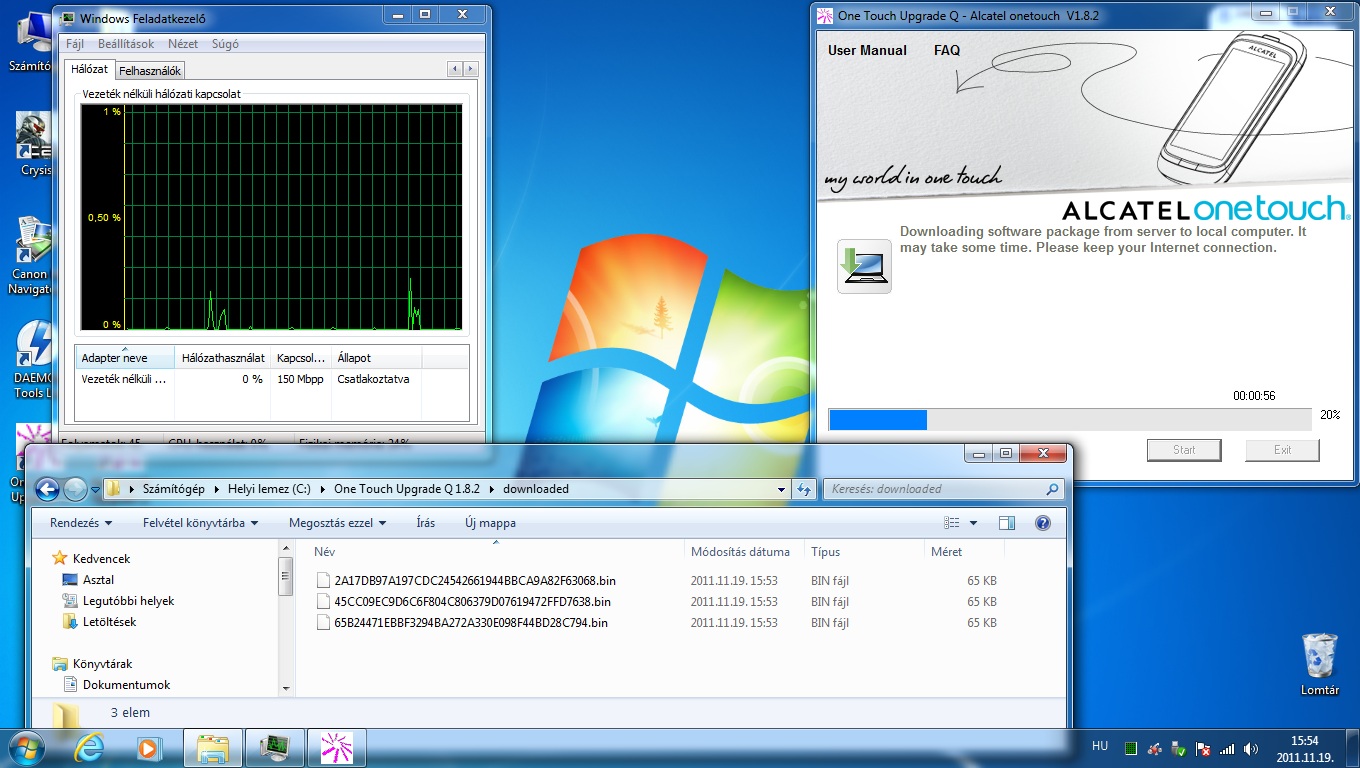
Task: Click the navigation pane scrollbar down arrow
Action: click(286, 688)
